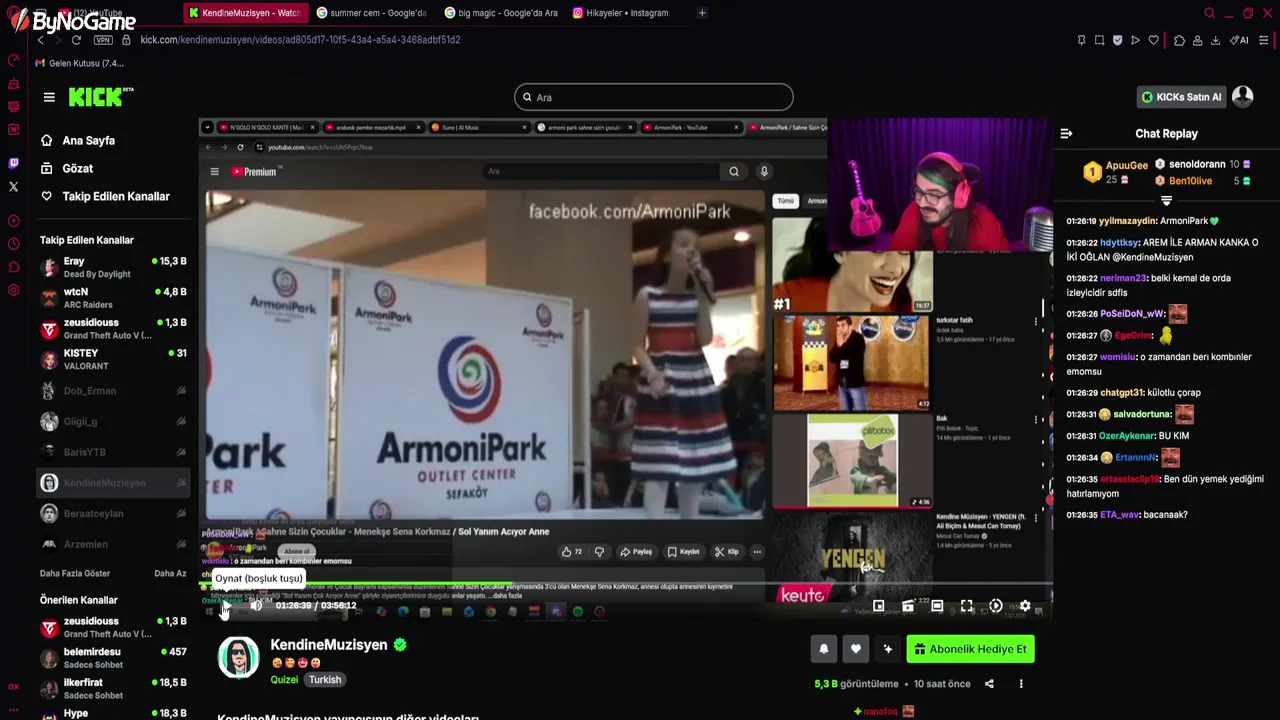Open the browser AI assistant
This screenshot has width=1280, height=720.
(x=1239, y=40)
